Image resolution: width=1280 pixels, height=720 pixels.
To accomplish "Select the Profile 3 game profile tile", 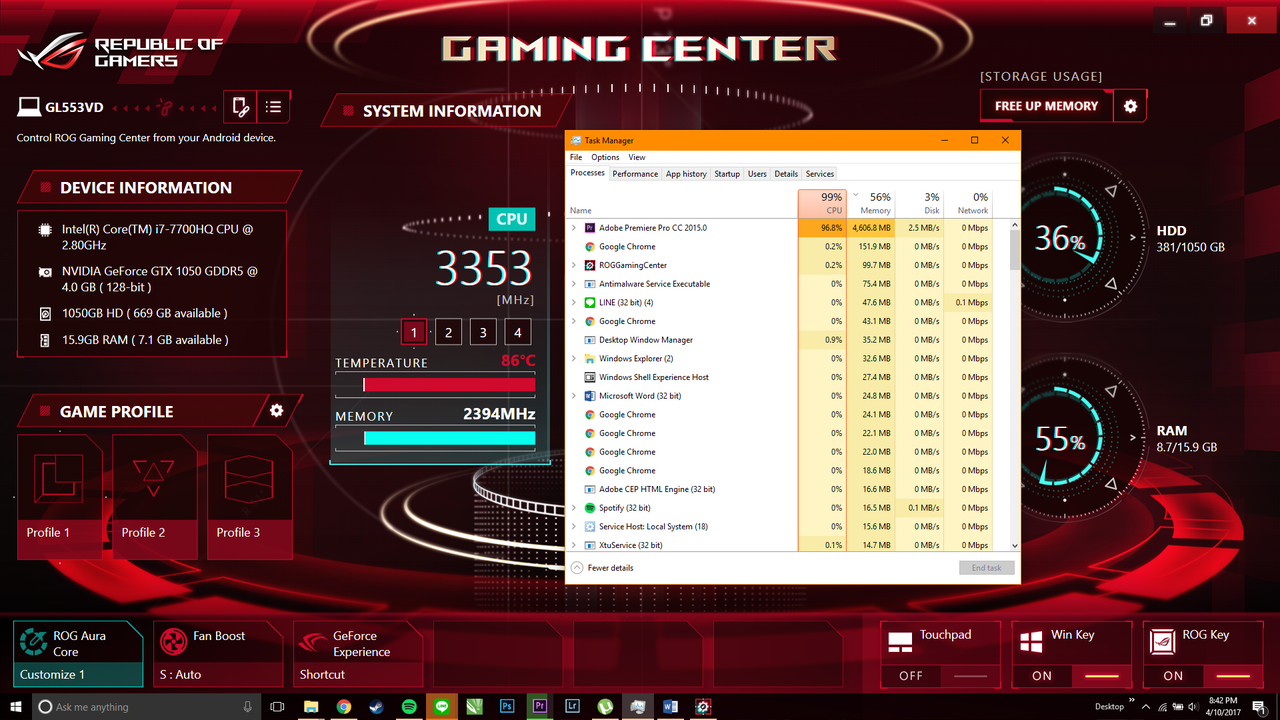I will tap(250, 496).
